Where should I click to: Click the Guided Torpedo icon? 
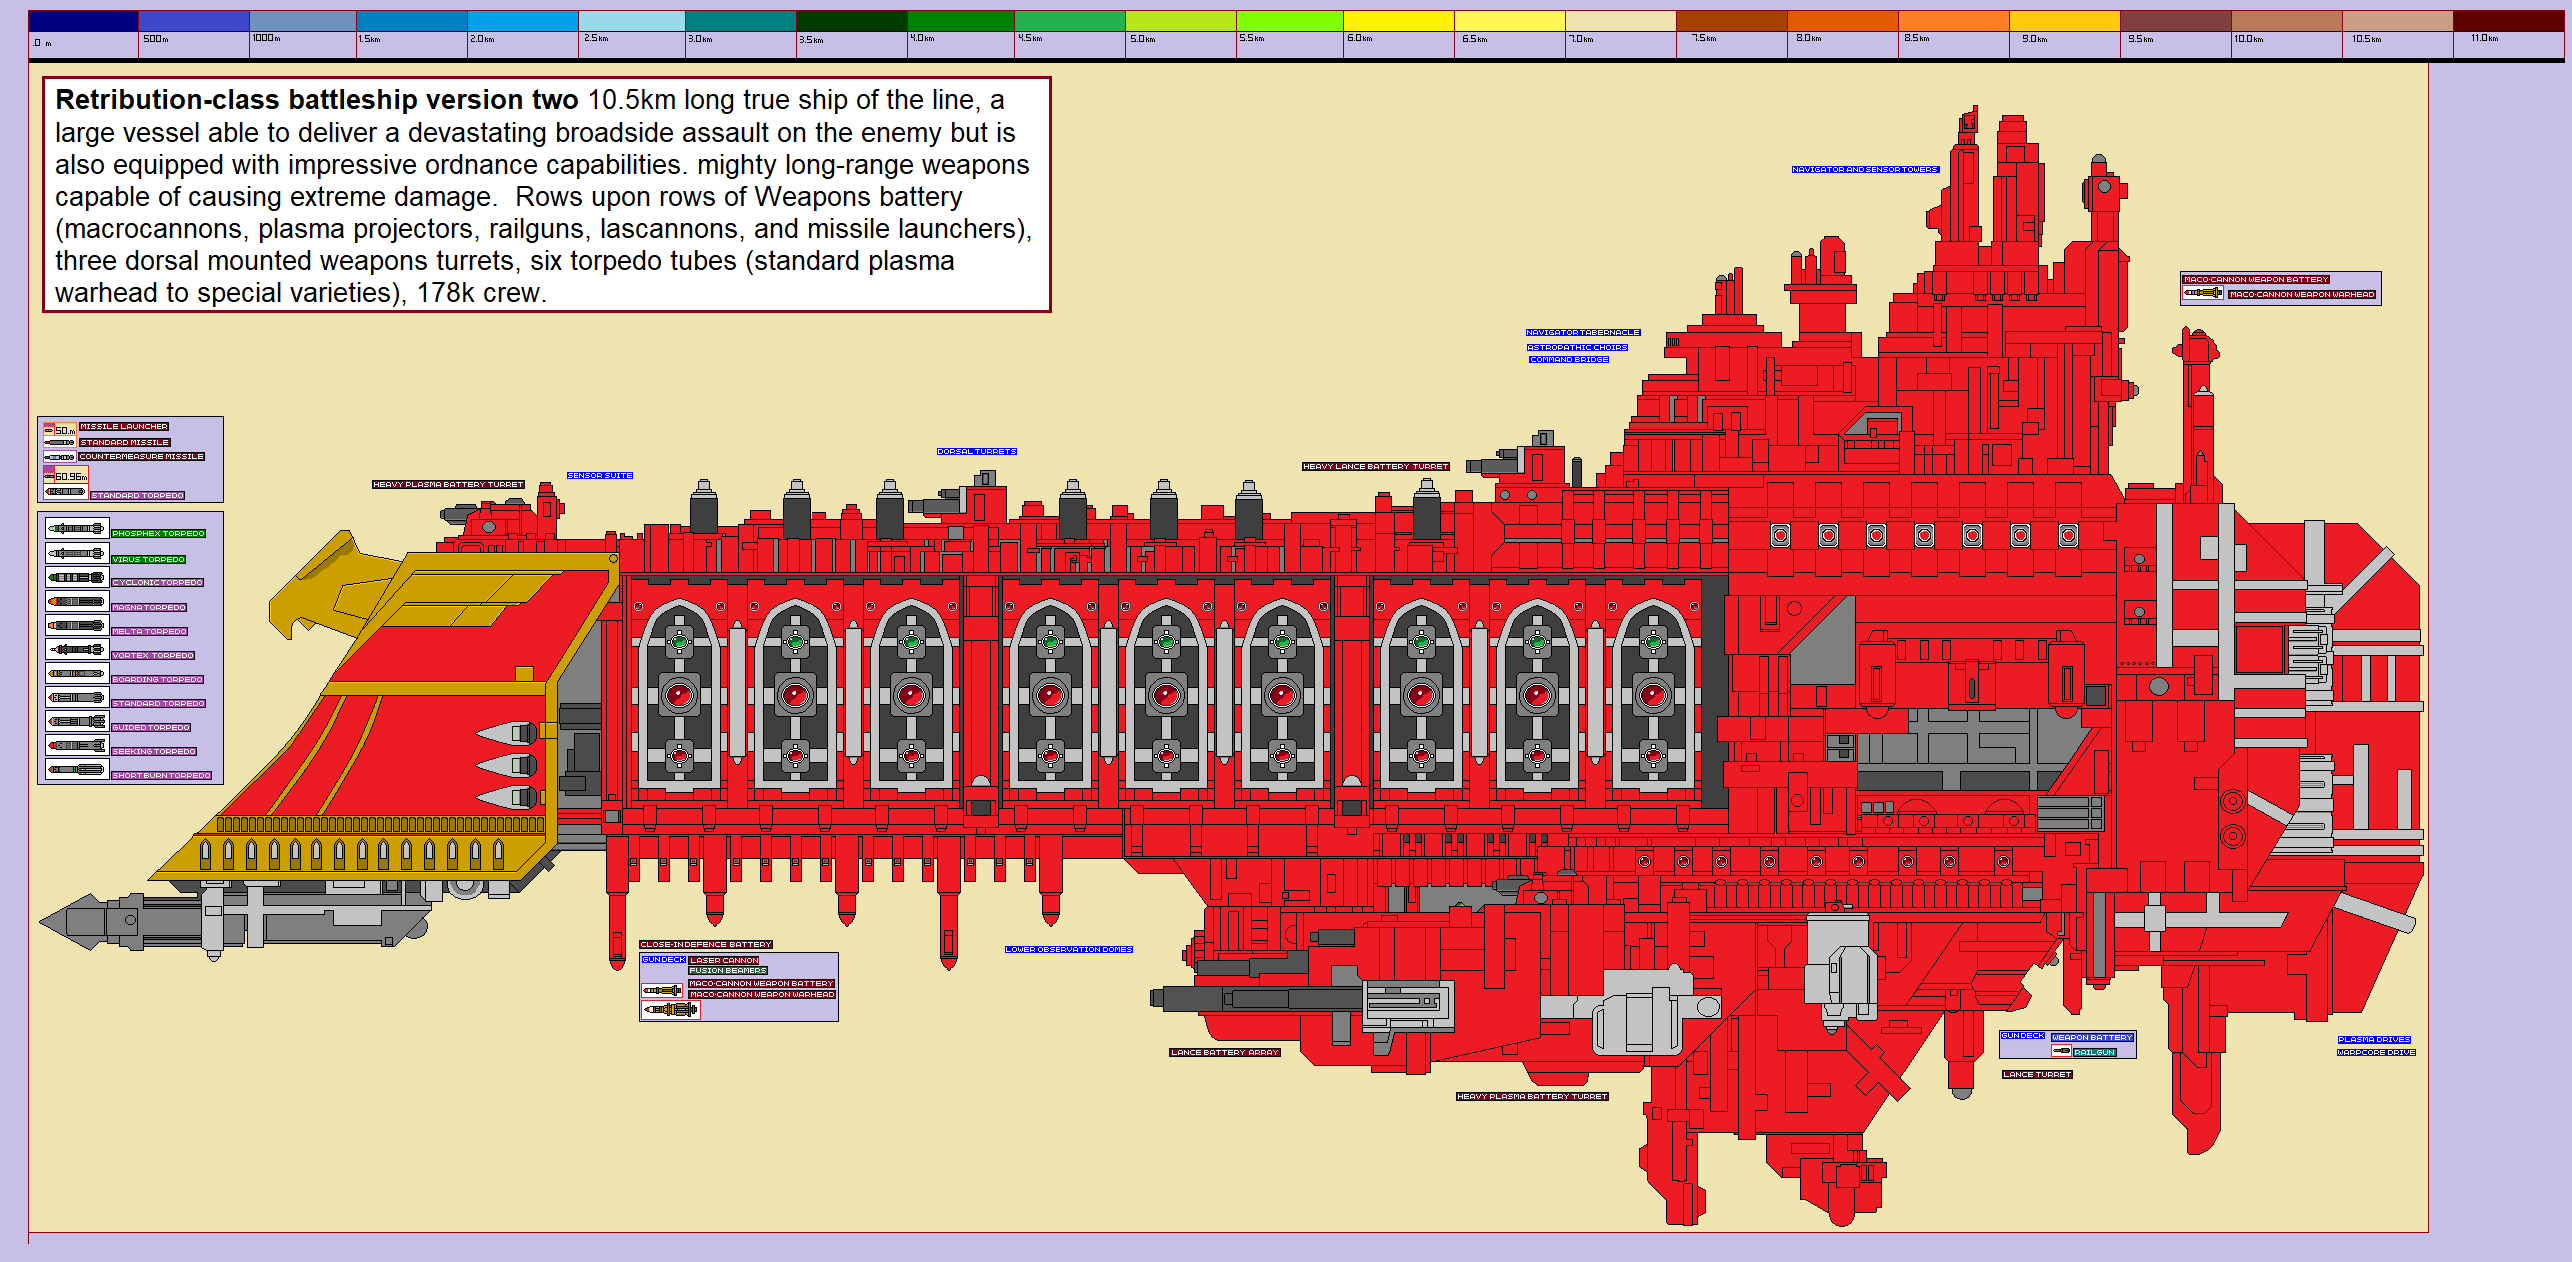[x=76, y=721]
